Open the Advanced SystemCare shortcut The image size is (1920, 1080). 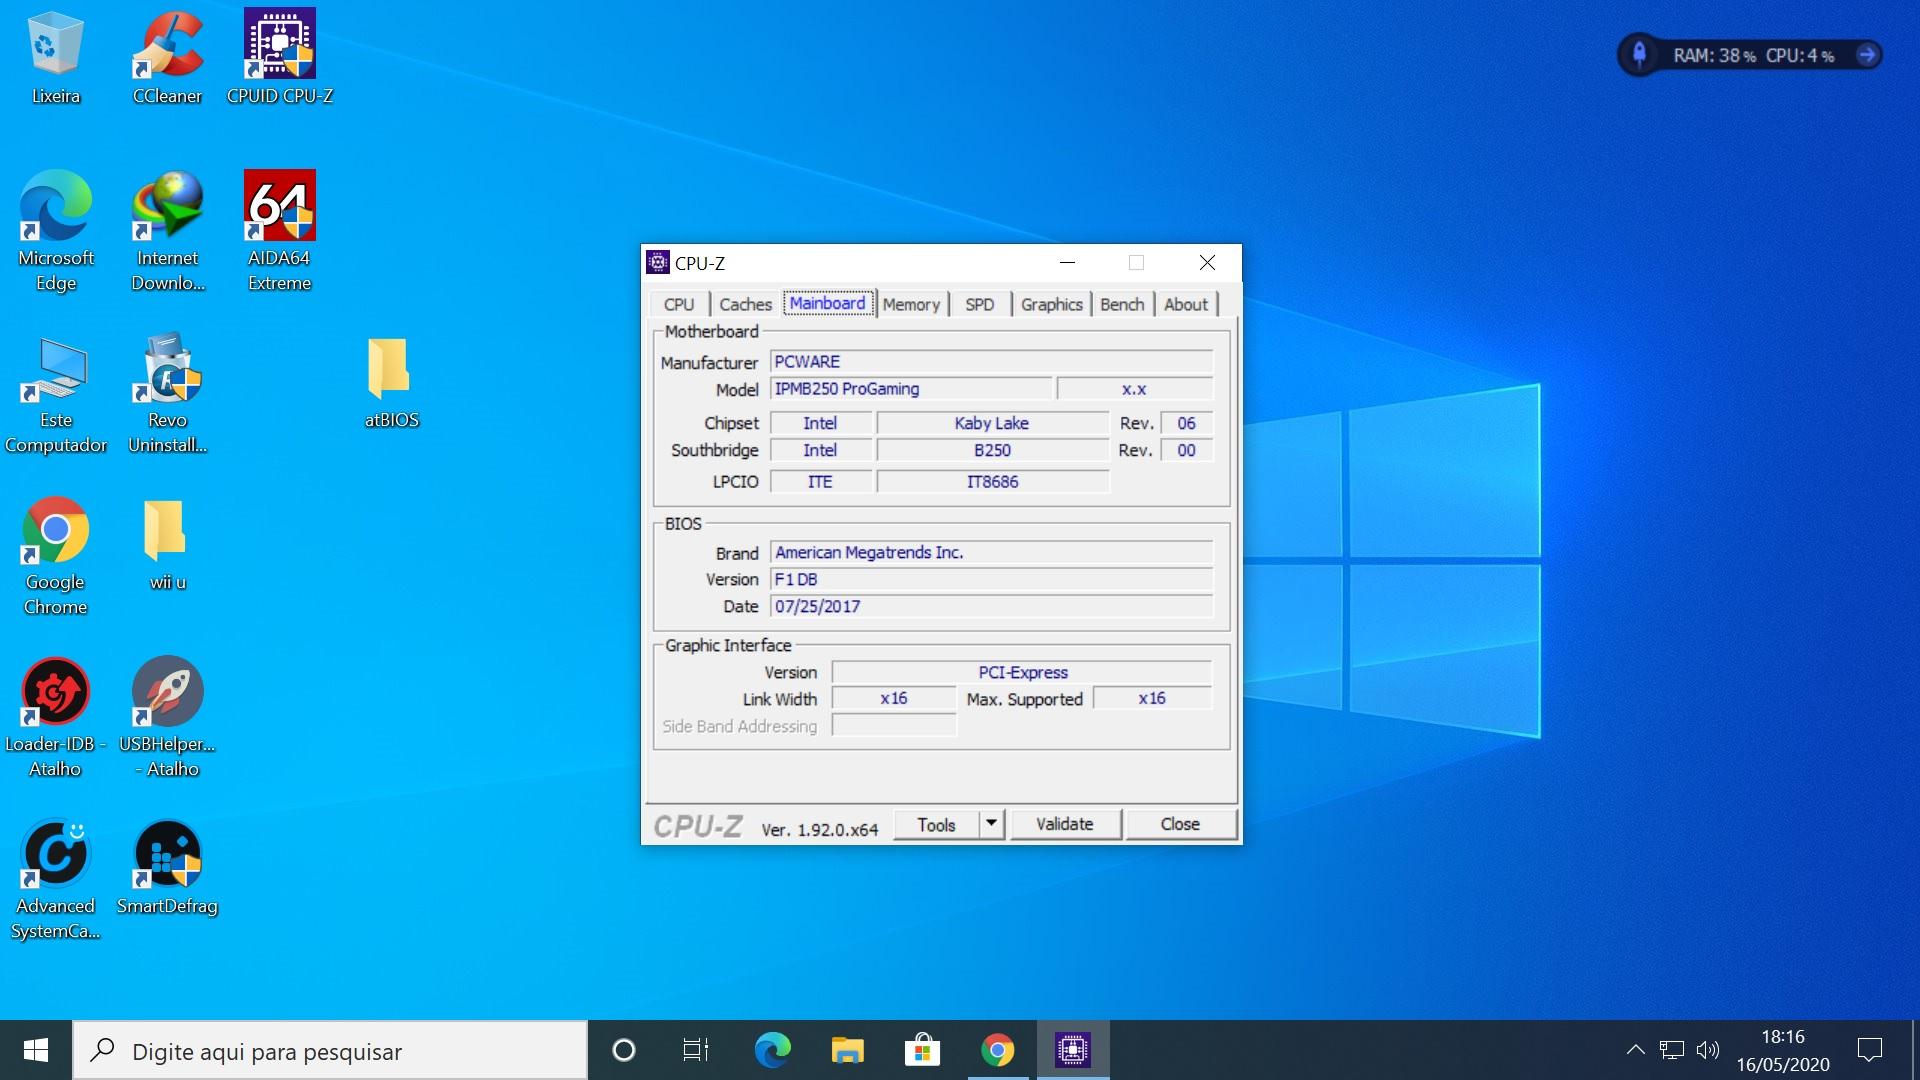(56, 881)
